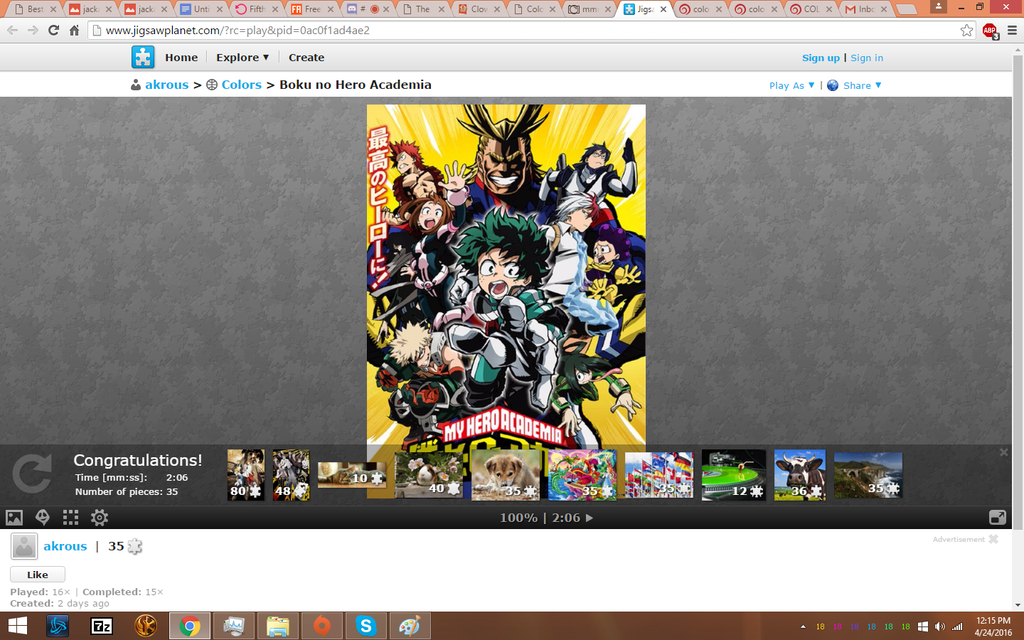1024x640 pixels.
Task: Open the Adblock Plus extension icon
Action: [990, 30]
